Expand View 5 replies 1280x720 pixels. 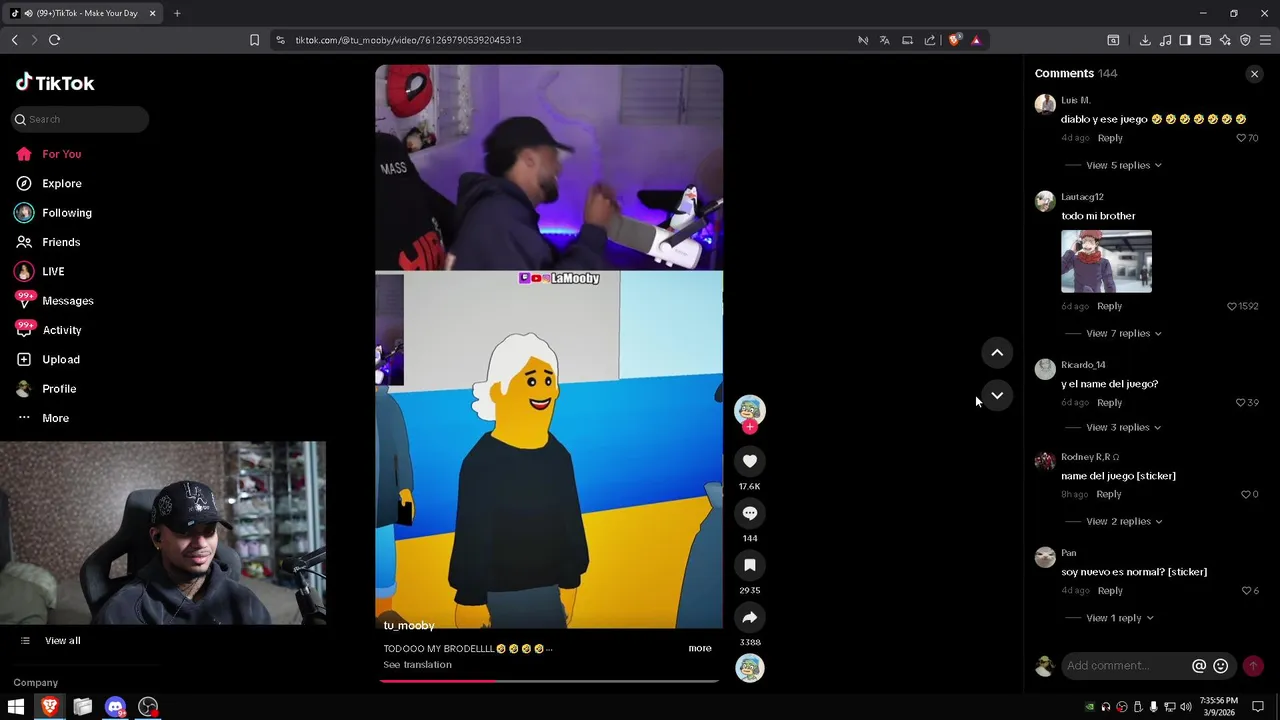pos(1124,165)
